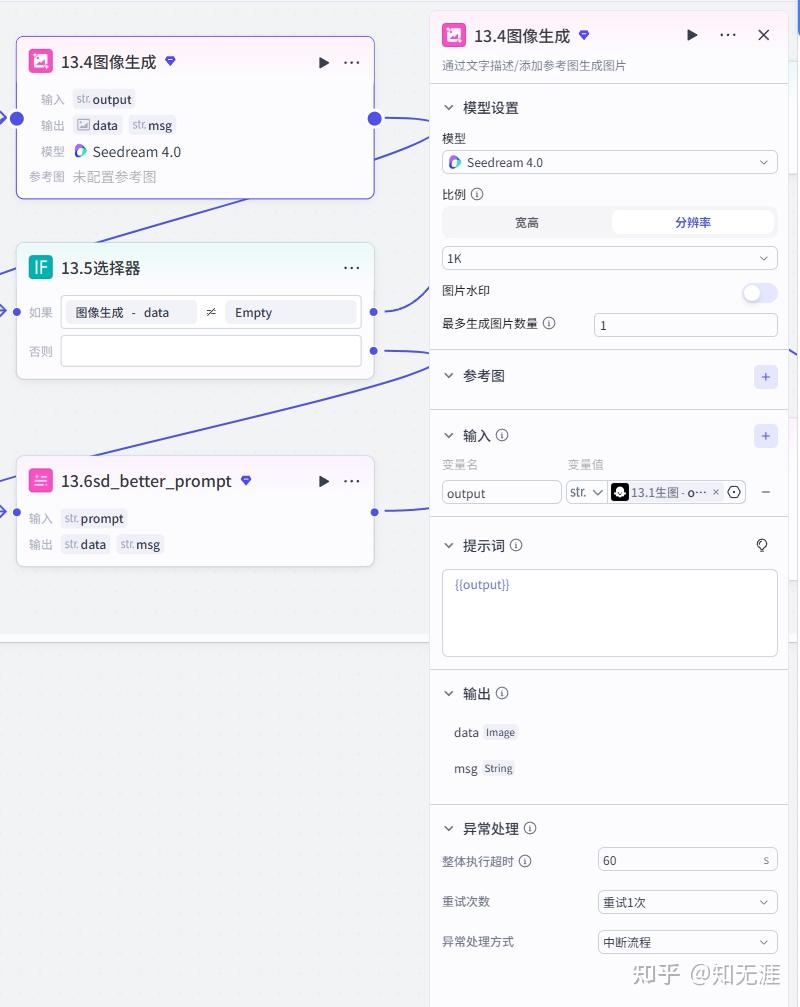Click the 图像生成 - data condition field
Image resolution: width=800 pixels, height=1007 pixels.
(x=131, y=312)
